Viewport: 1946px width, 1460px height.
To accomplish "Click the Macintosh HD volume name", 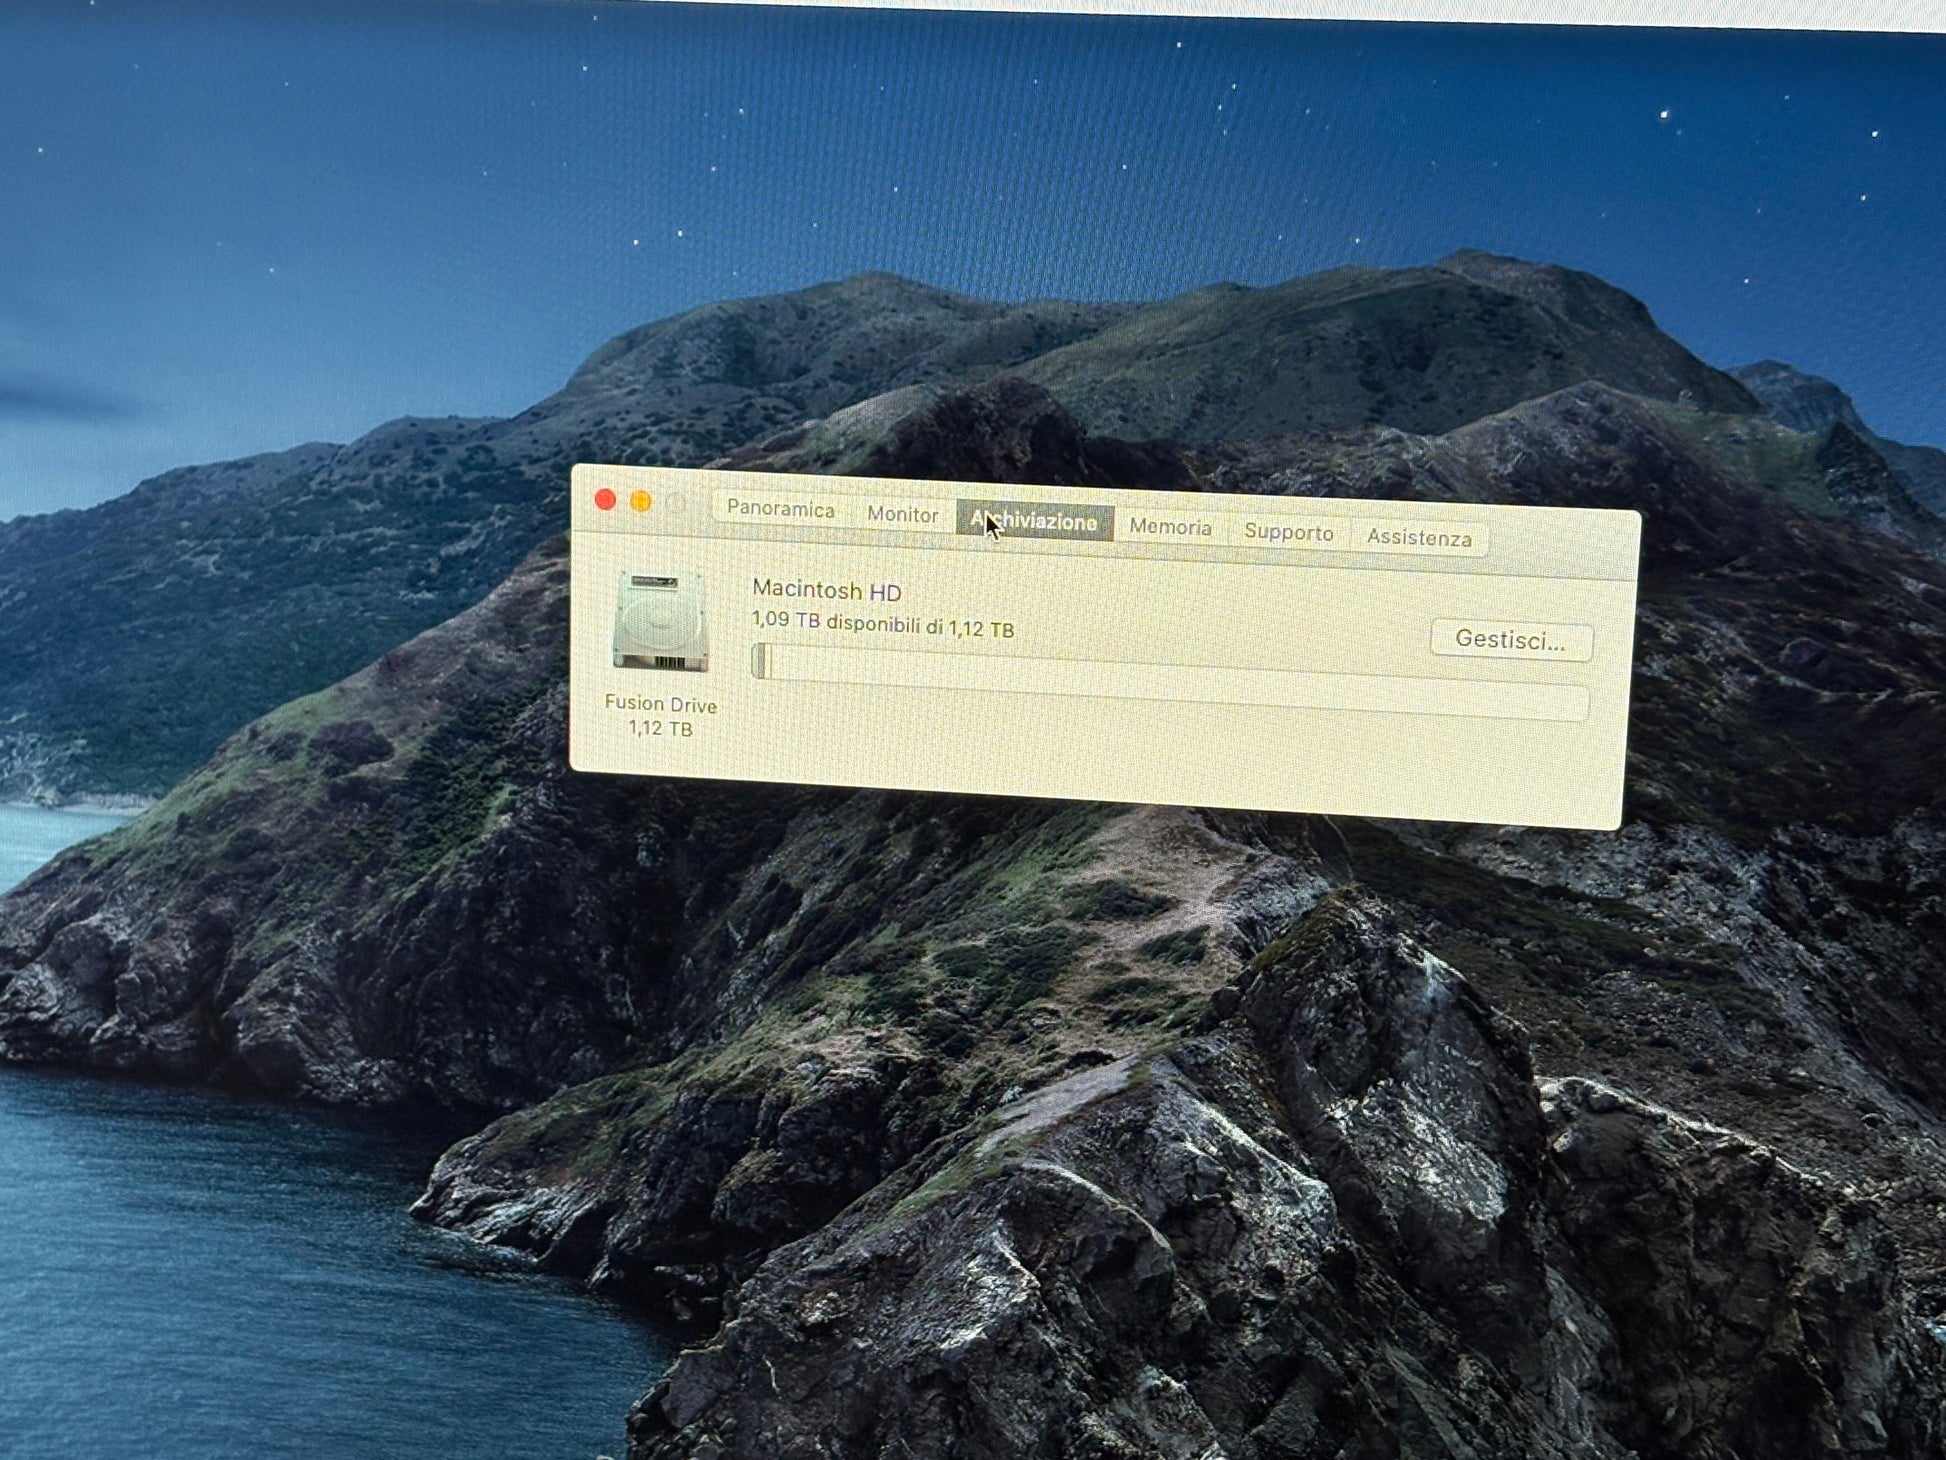I will tap(826, 590).
